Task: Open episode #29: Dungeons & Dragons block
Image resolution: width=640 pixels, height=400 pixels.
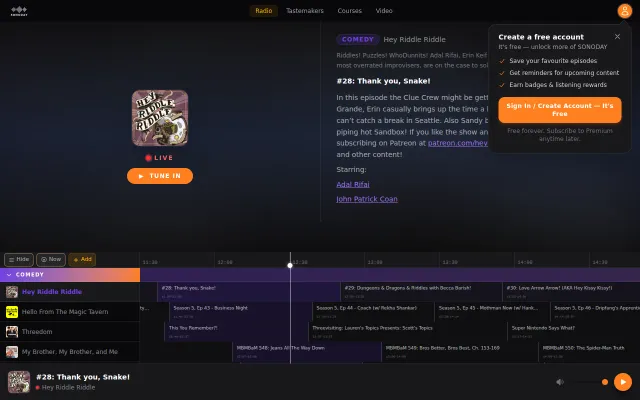Action: pyautogui.click(x=421, y=292)
